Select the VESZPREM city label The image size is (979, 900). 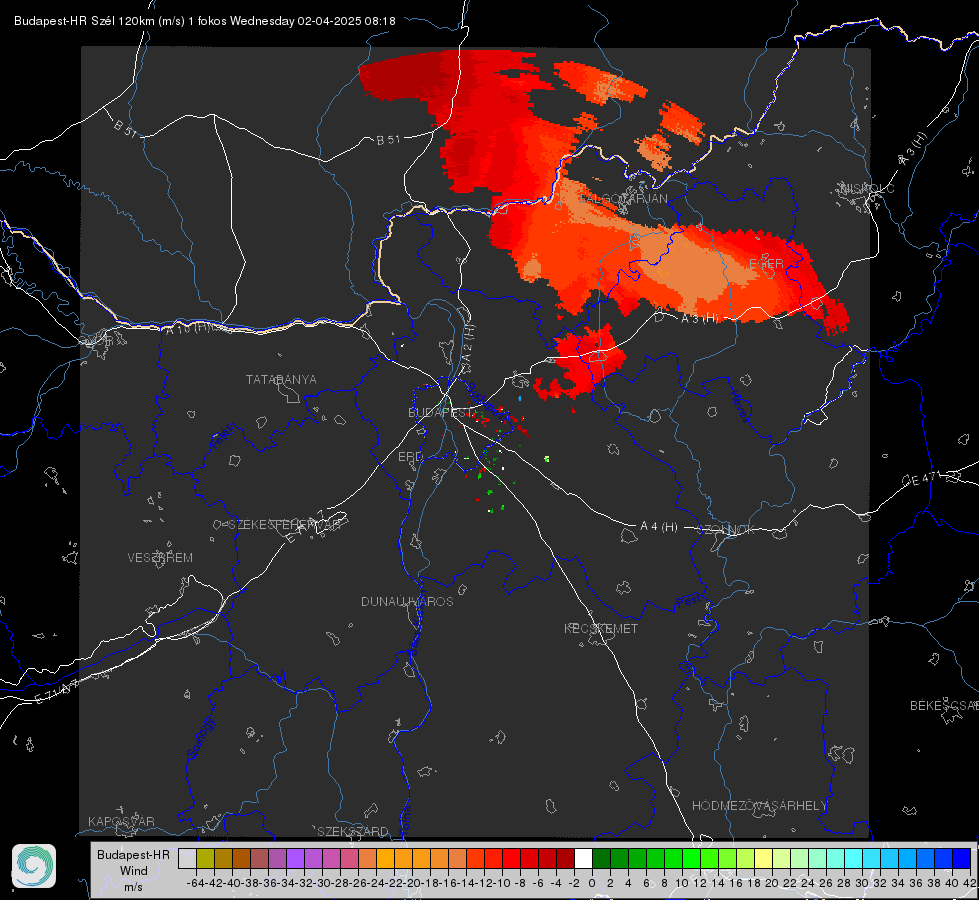[160, 557]
